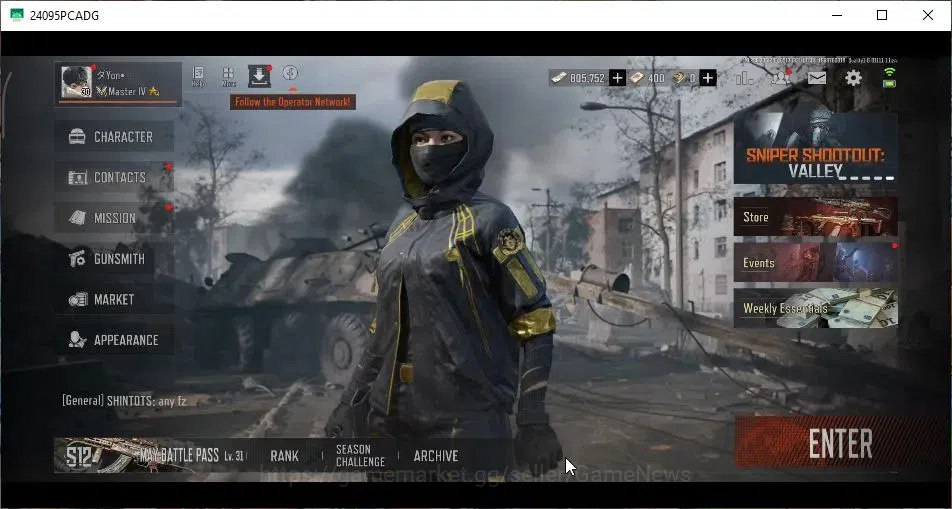
Task: Click the Master IV rank label
Action: point(128,91)
